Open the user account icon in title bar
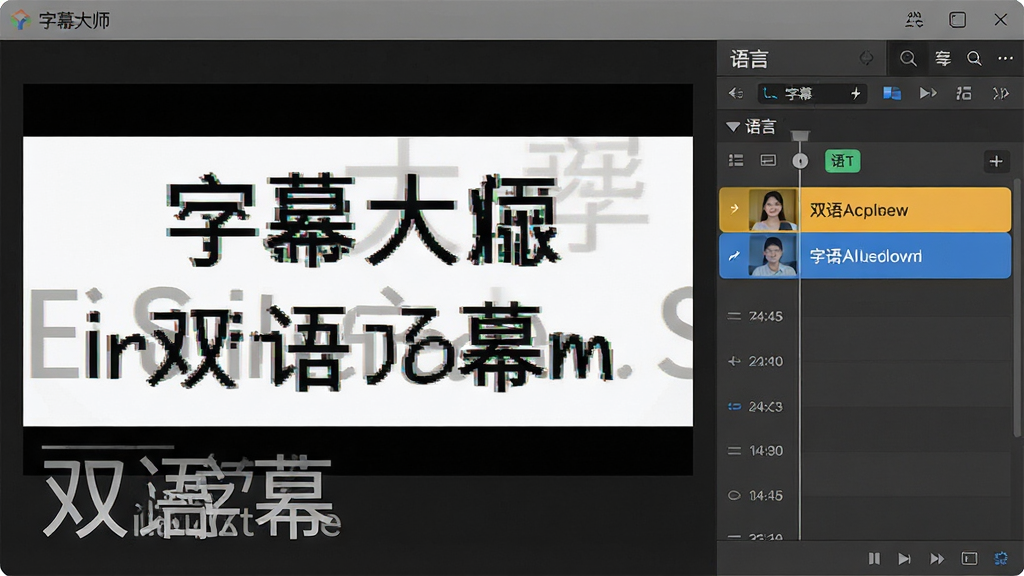This screenshot has width=1024, height=576. click(x=914, y=20)
